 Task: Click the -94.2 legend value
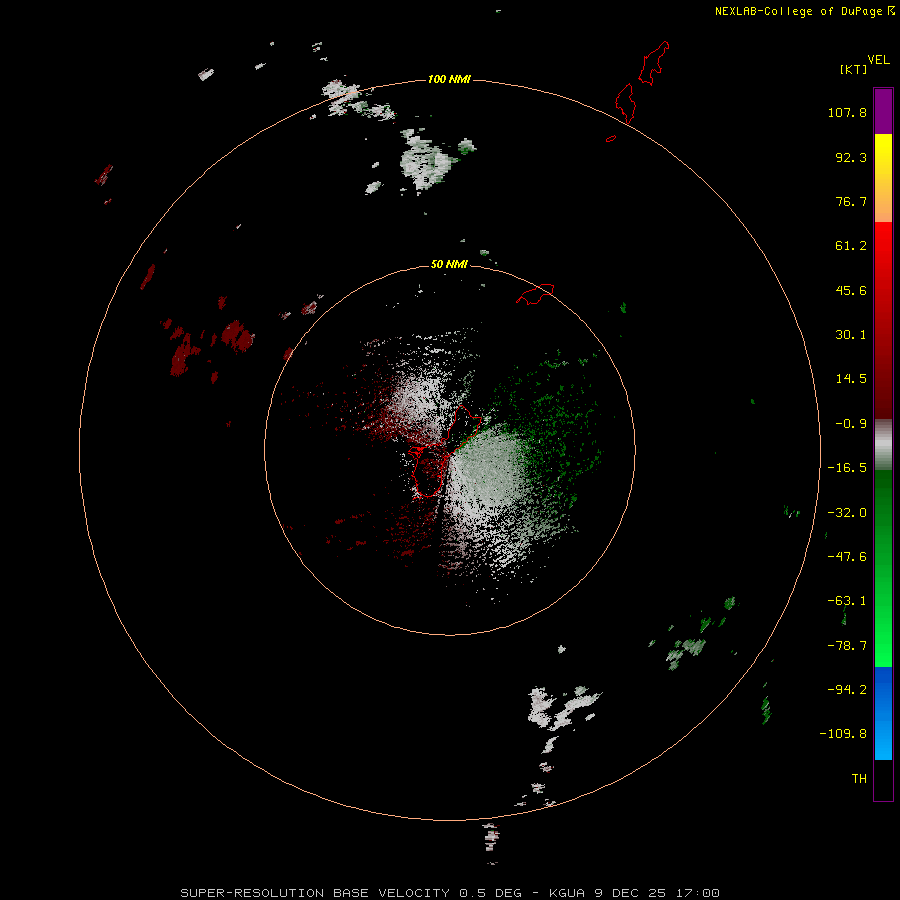(847, 690)
